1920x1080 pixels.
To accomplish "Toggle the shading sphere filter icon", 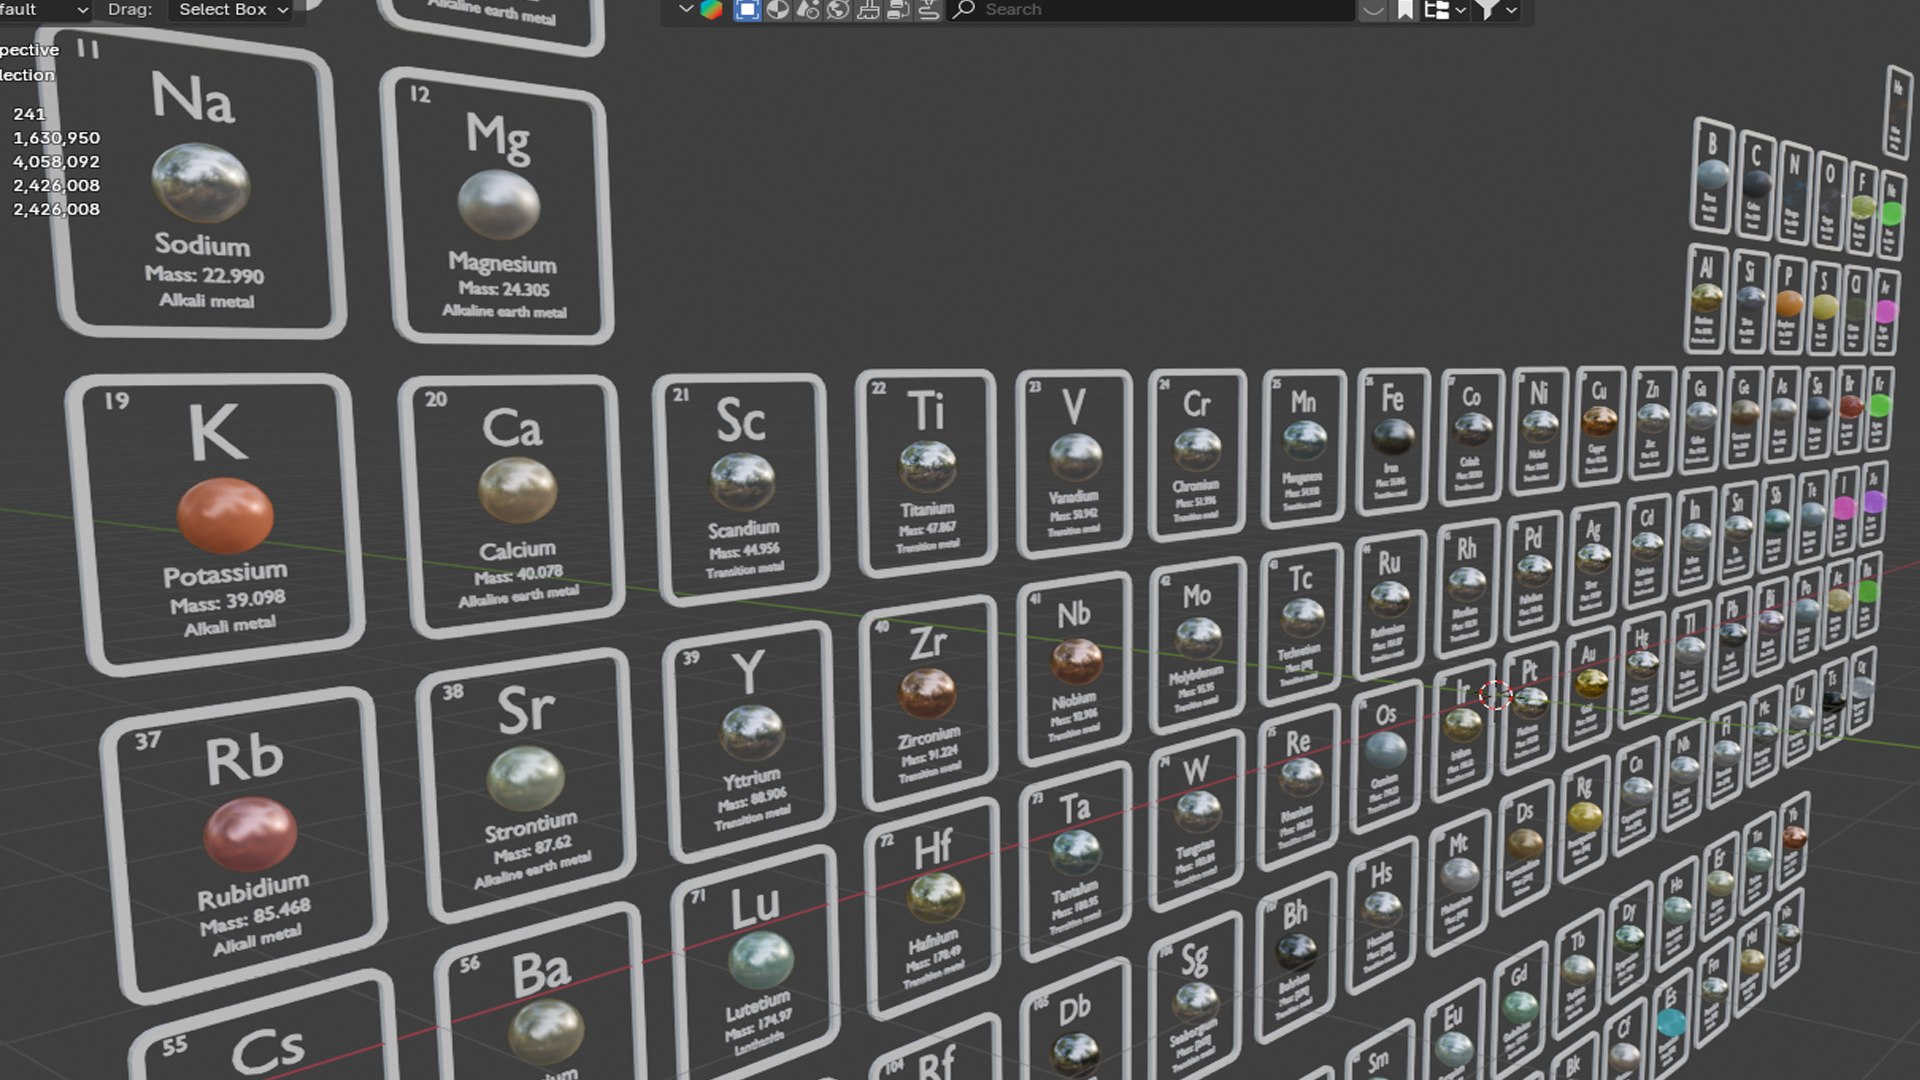I will point(777,10).
